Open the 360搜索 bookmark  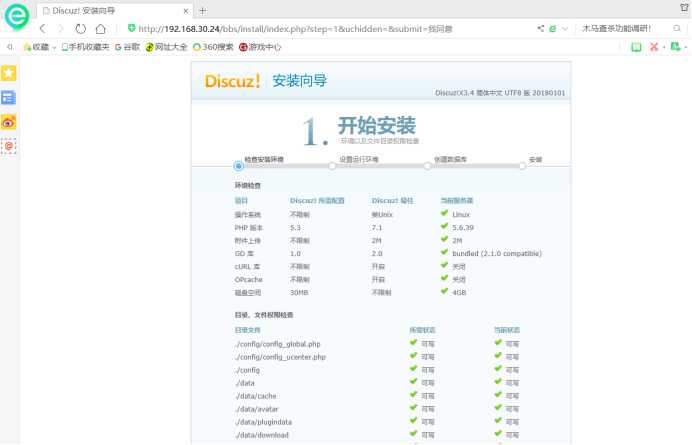tap(213, 47)
